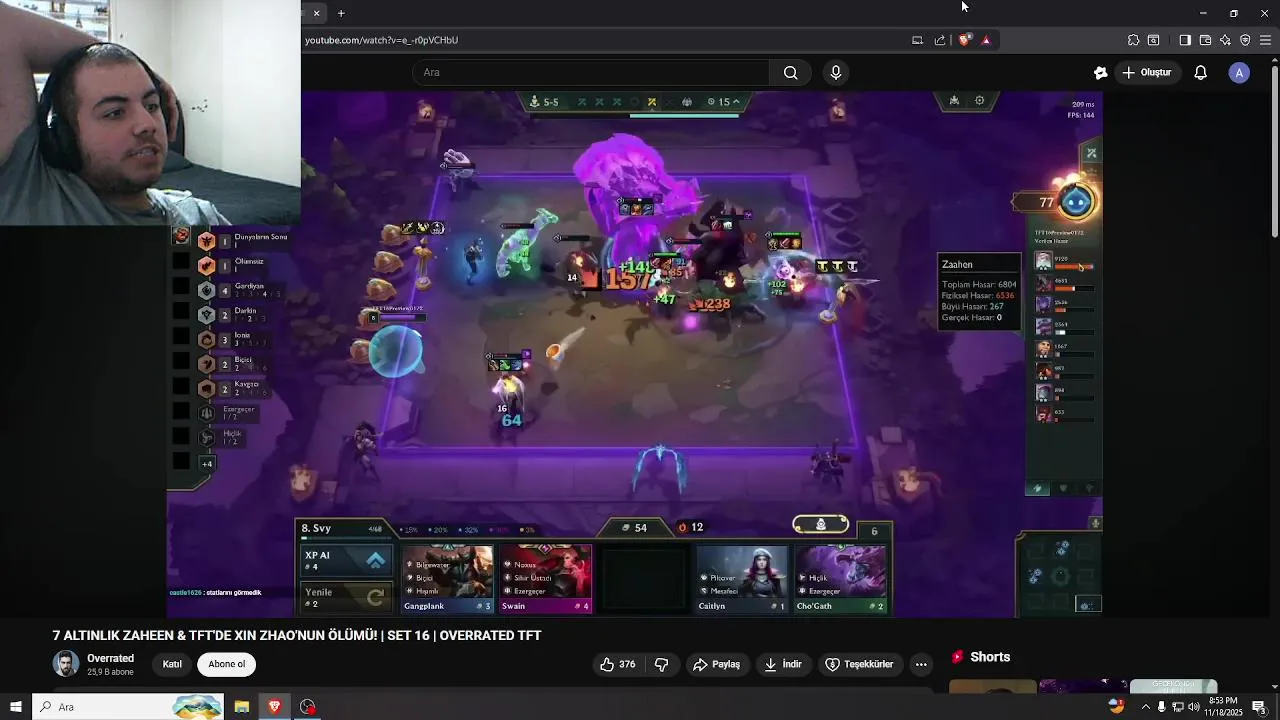Open a new browser tab
This screenshot has height=720, width=1280.
341,13
